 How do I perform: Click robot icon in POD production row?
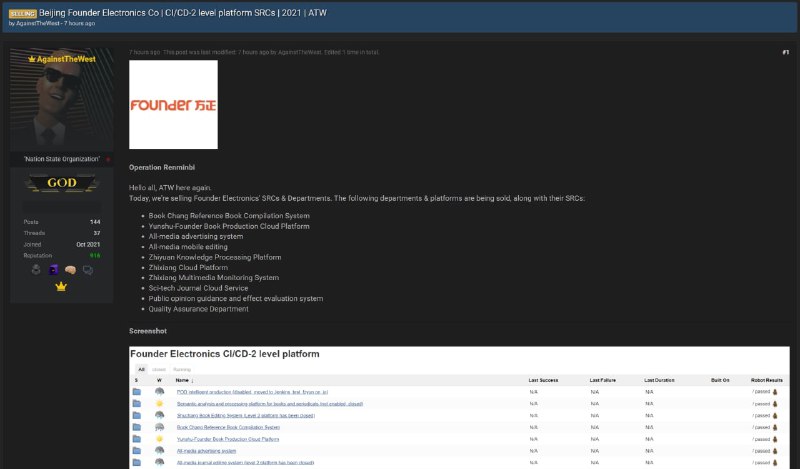coord(775,392)
